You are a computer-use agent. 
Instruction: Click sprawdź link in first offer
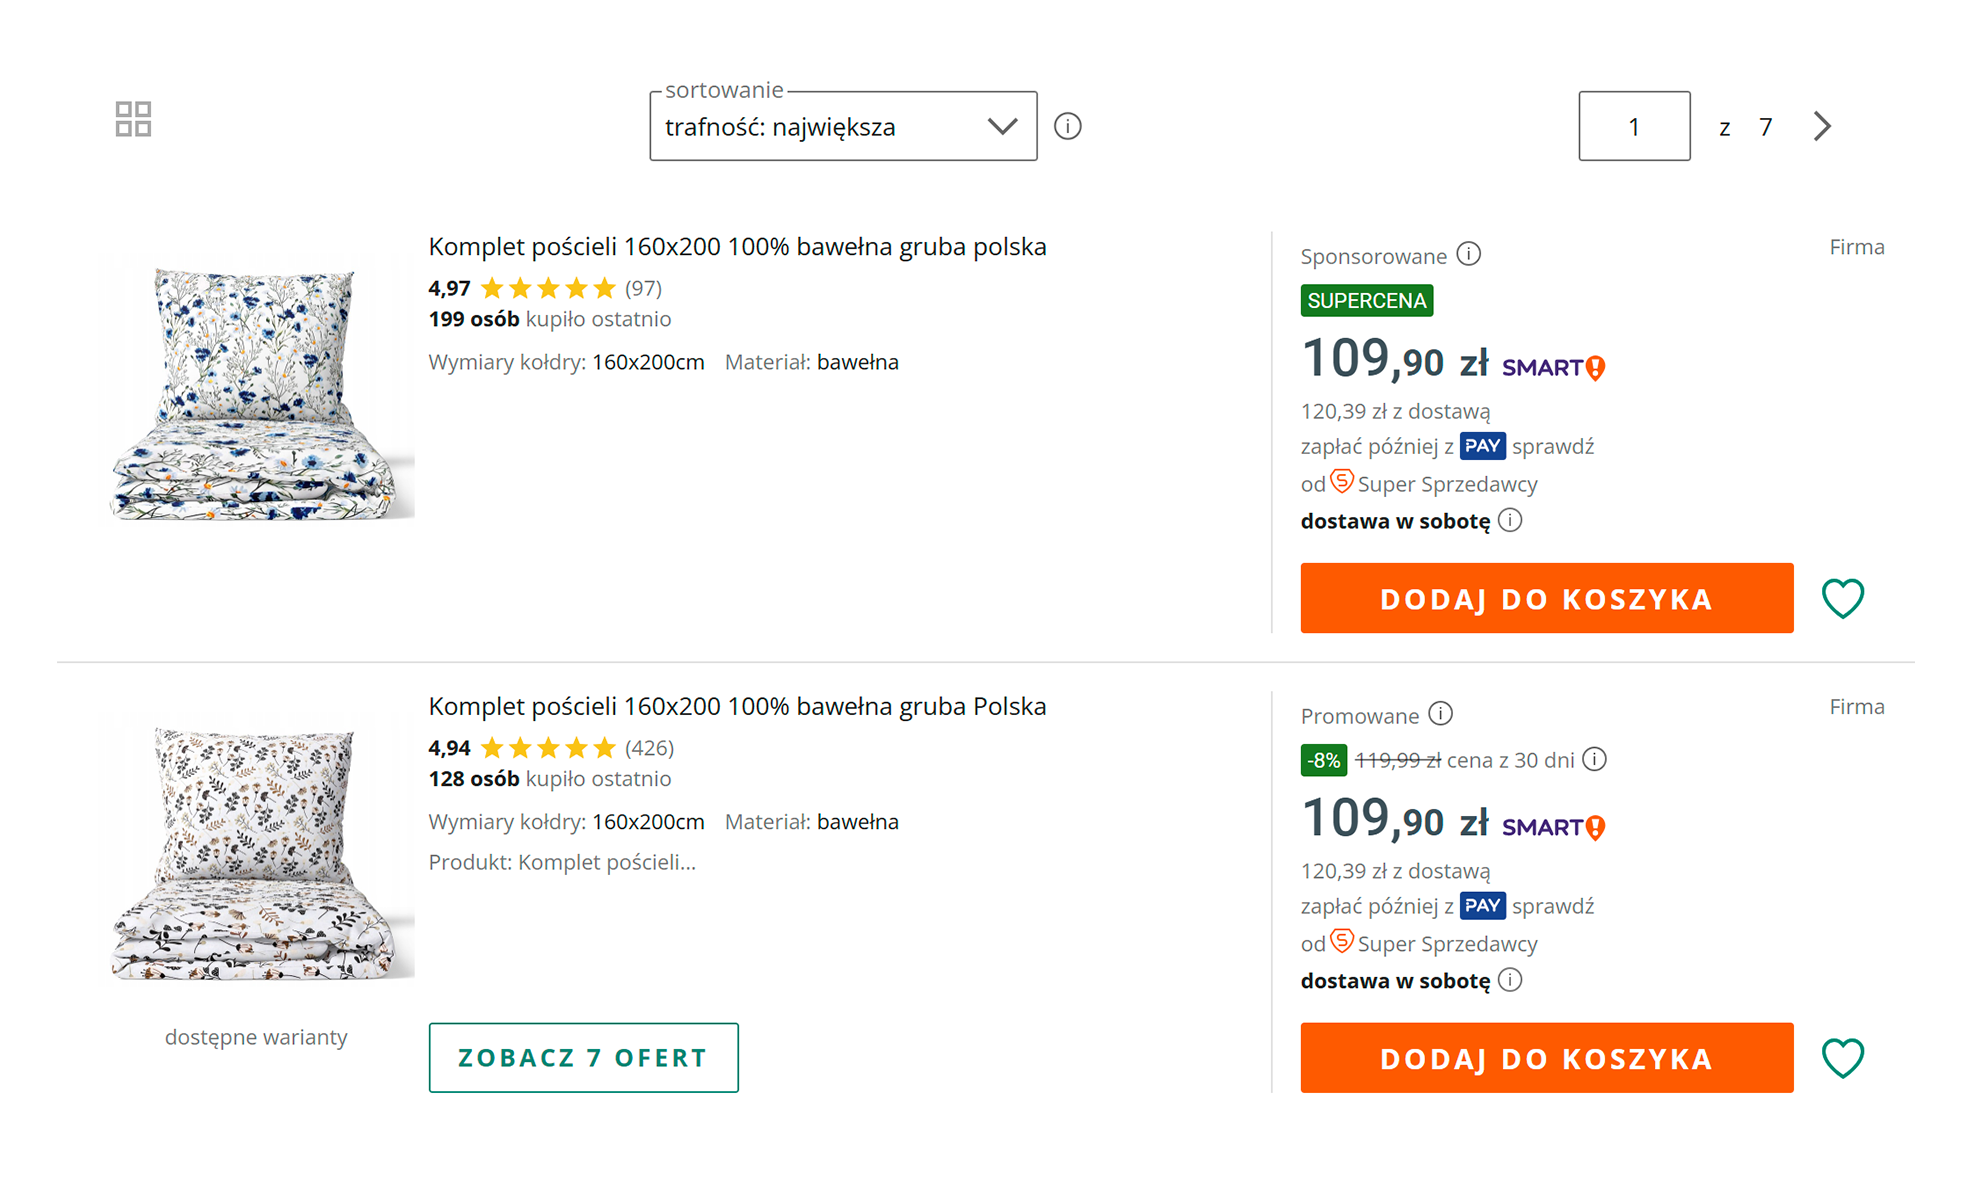click(1553, 447)
